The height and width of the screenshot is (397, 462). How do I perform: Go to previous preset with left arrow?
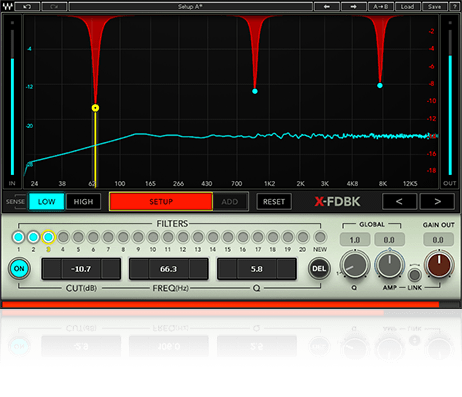coord(327,6)
